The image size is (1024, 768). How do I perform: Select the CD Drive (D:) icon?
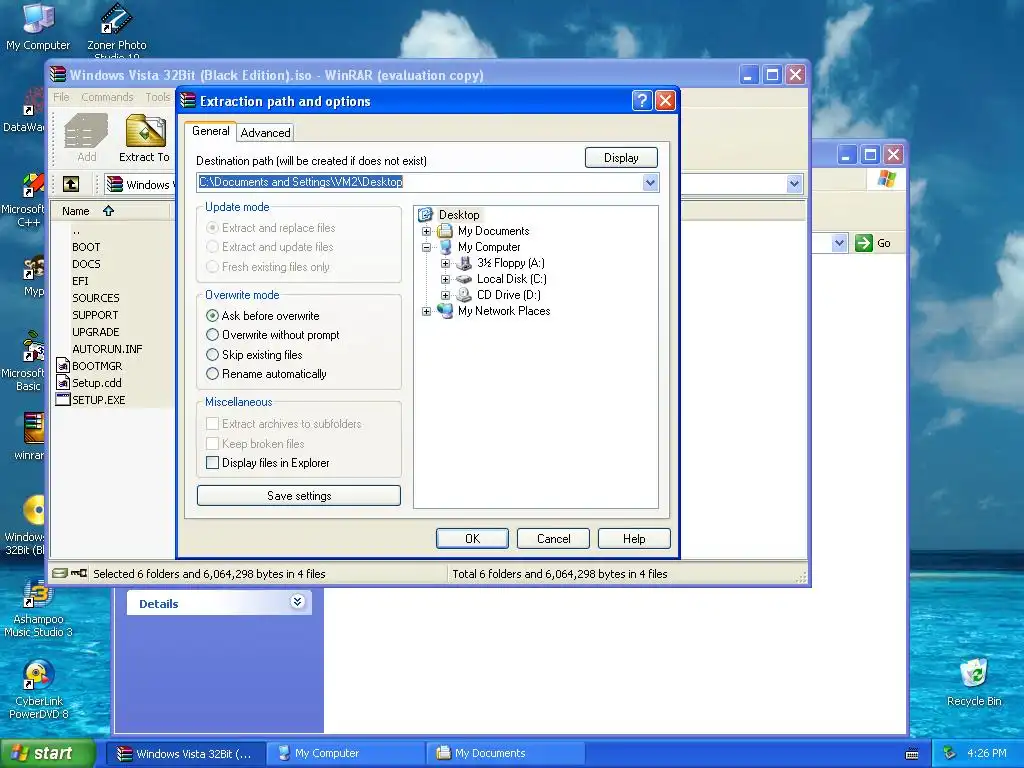[464, 295]
